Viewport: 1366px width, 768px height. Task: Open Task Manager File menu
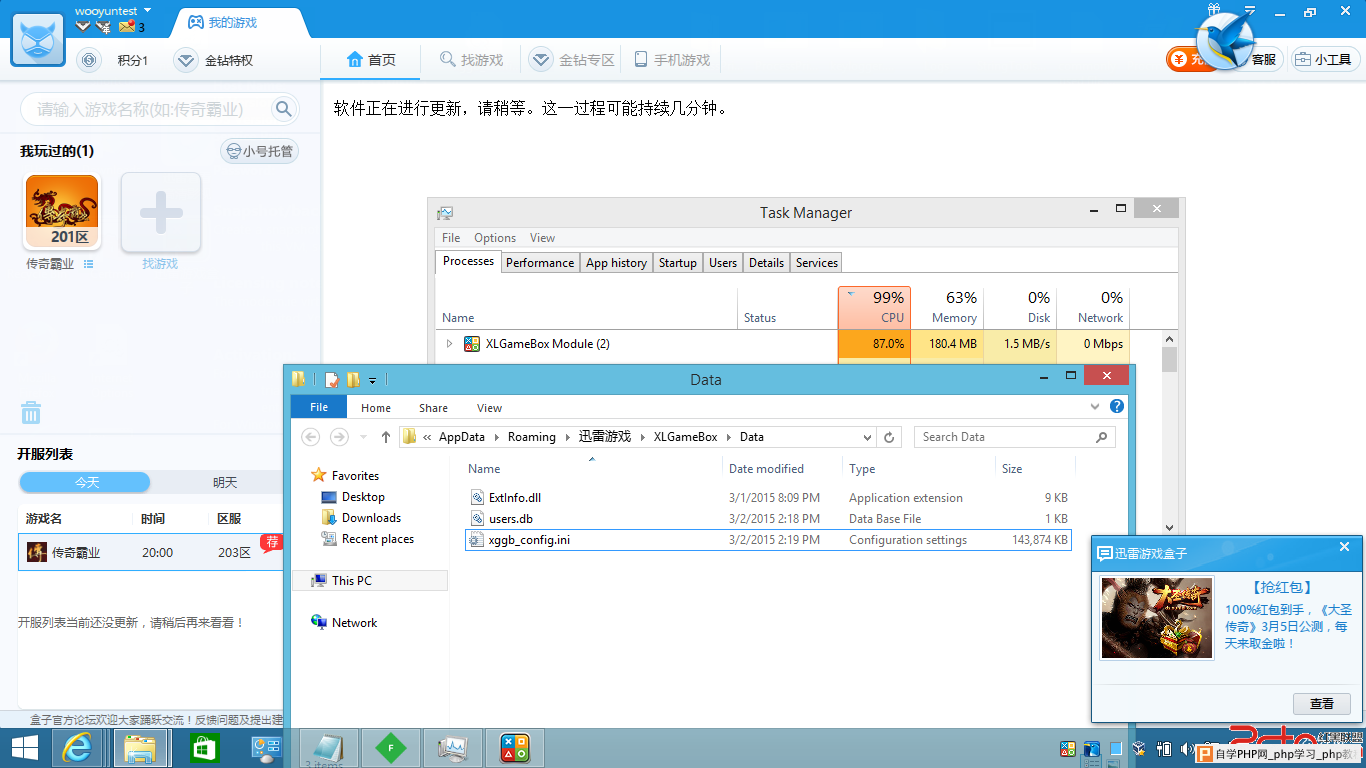(451, 238)
